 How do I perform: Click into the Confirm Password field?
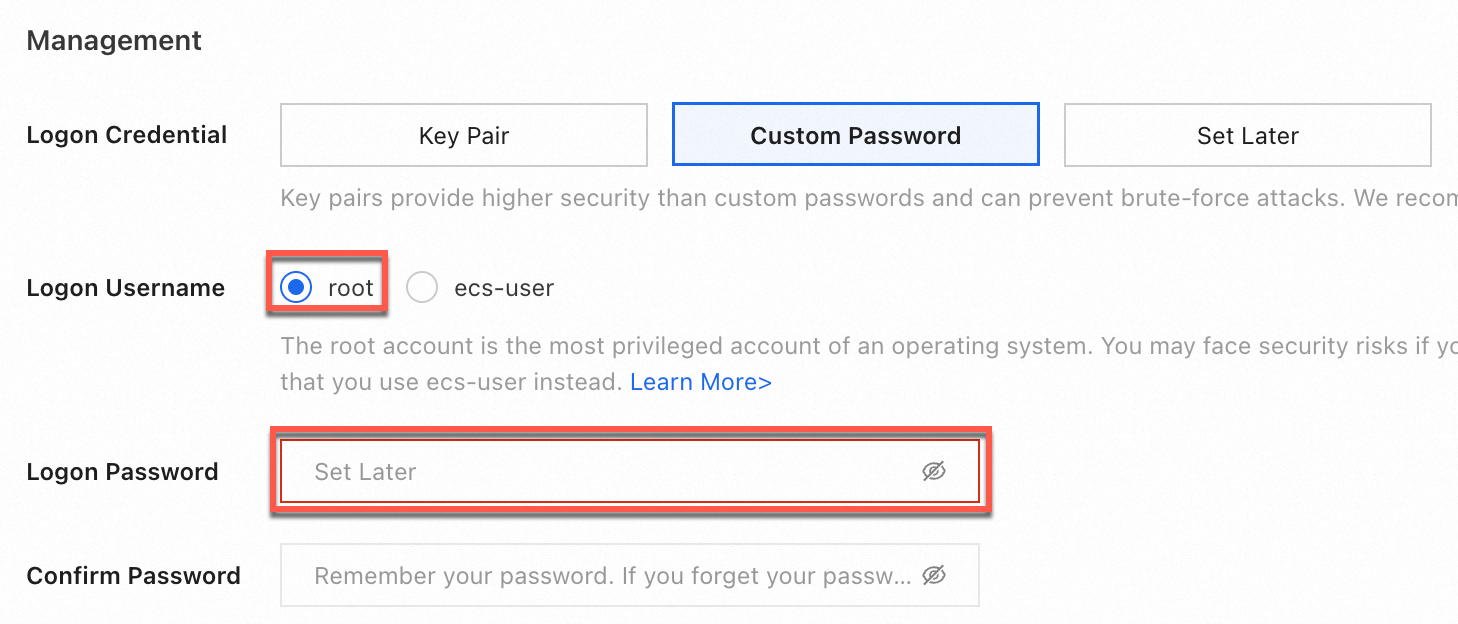pyautogui.click(x=600, y=575)
